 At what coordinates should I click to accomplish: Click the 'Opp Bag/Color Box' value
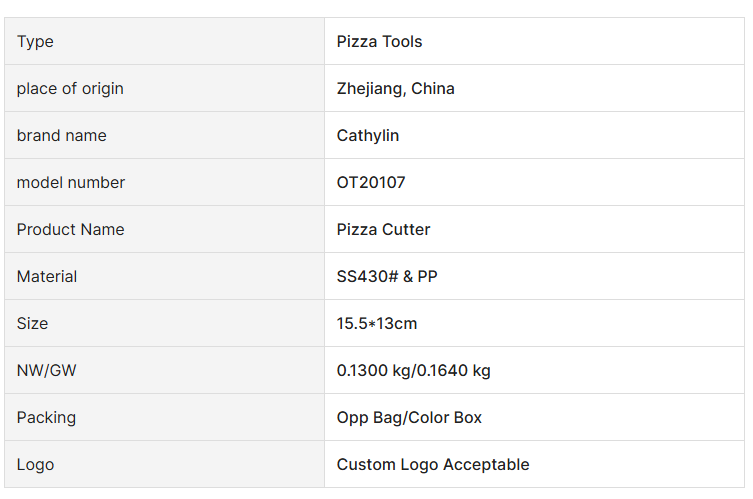[x=409, y=418]
